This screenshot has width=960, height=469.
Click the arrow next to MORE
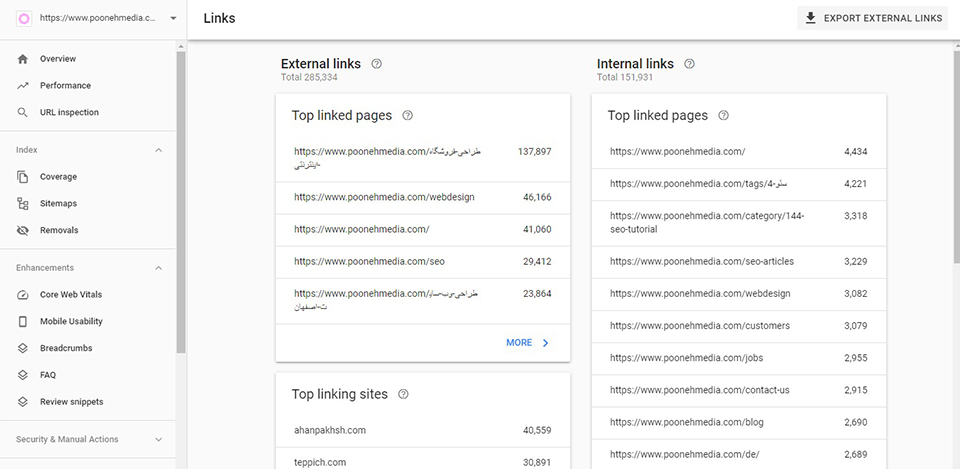[x=546, y=343]
